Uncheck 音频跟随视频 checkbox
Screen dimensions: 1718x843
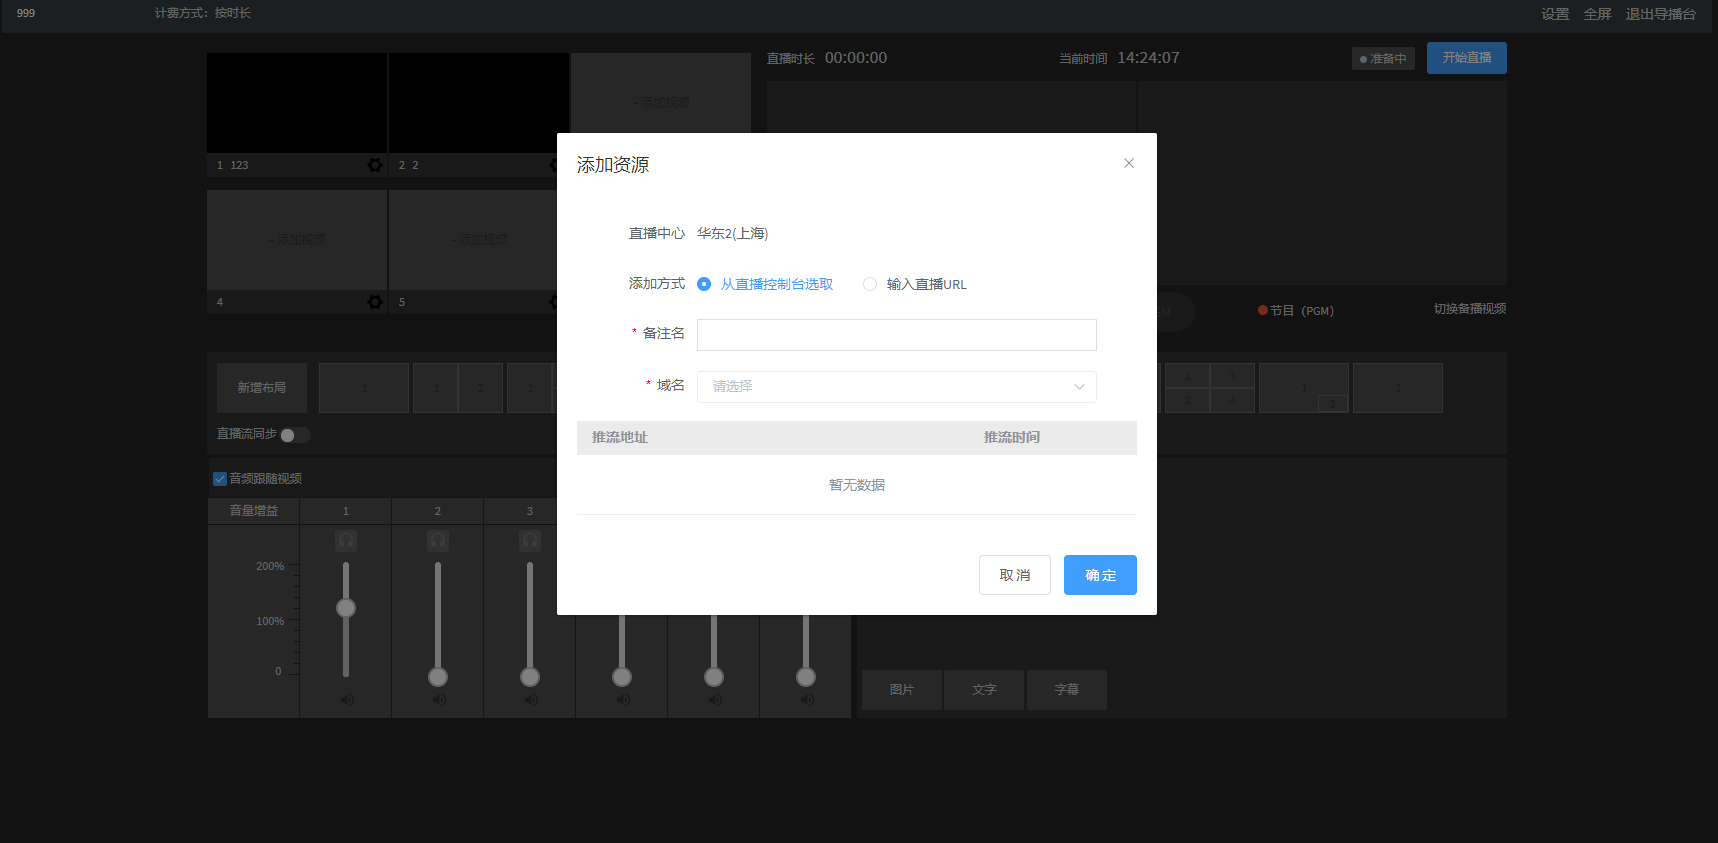(220, 479)
